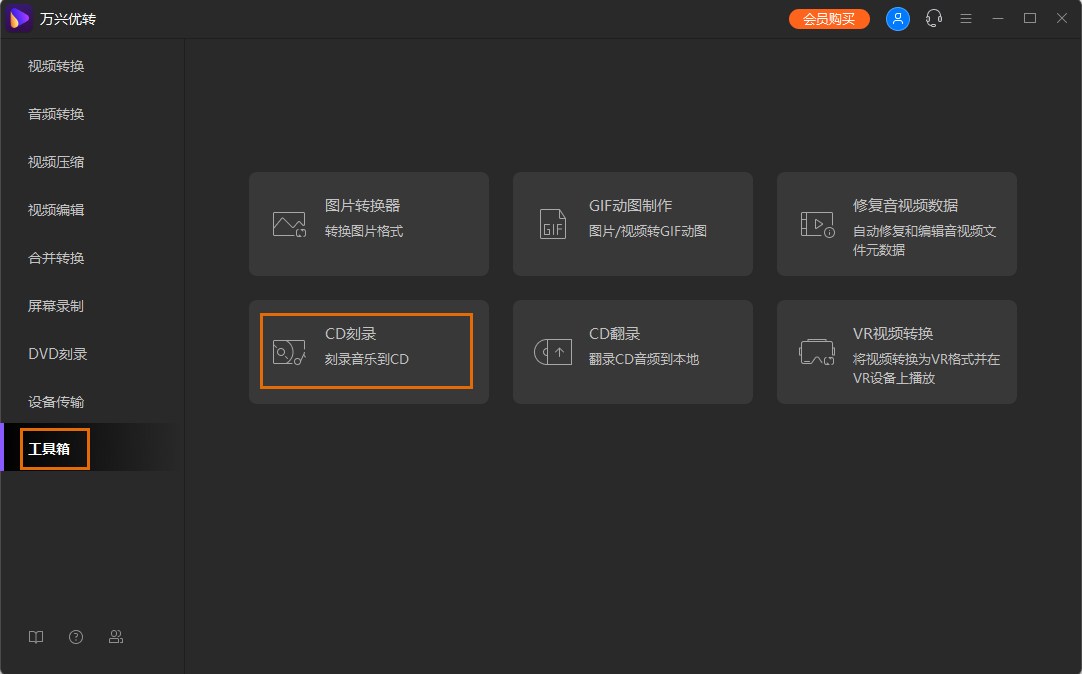The height and width of the screenshot is (674, 1082).
Task: Open the feedback community icon at bottom
Action: tap(116, 636)
